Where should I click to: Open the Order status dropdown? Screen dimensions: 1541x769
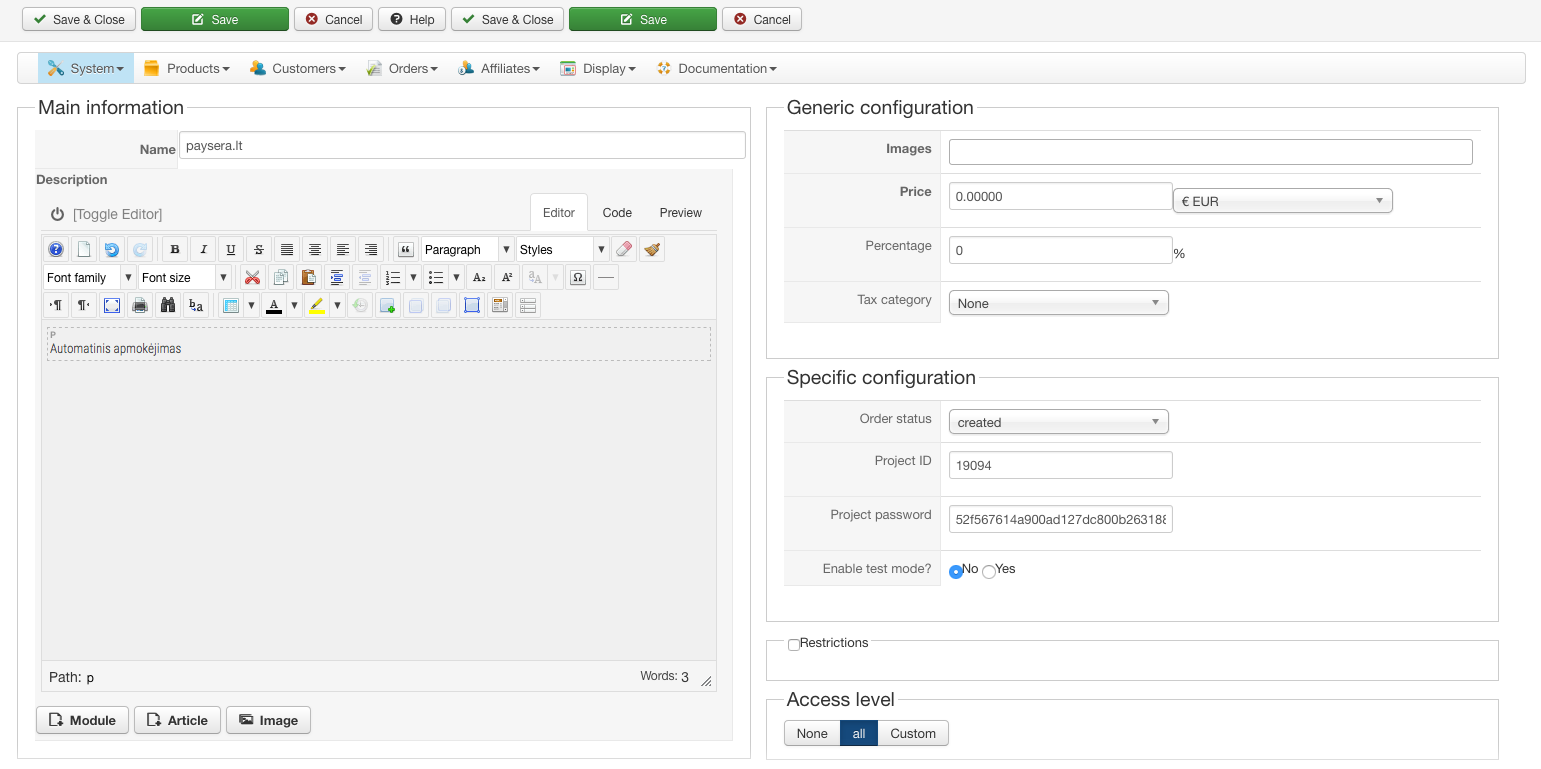coord(1058,422)
